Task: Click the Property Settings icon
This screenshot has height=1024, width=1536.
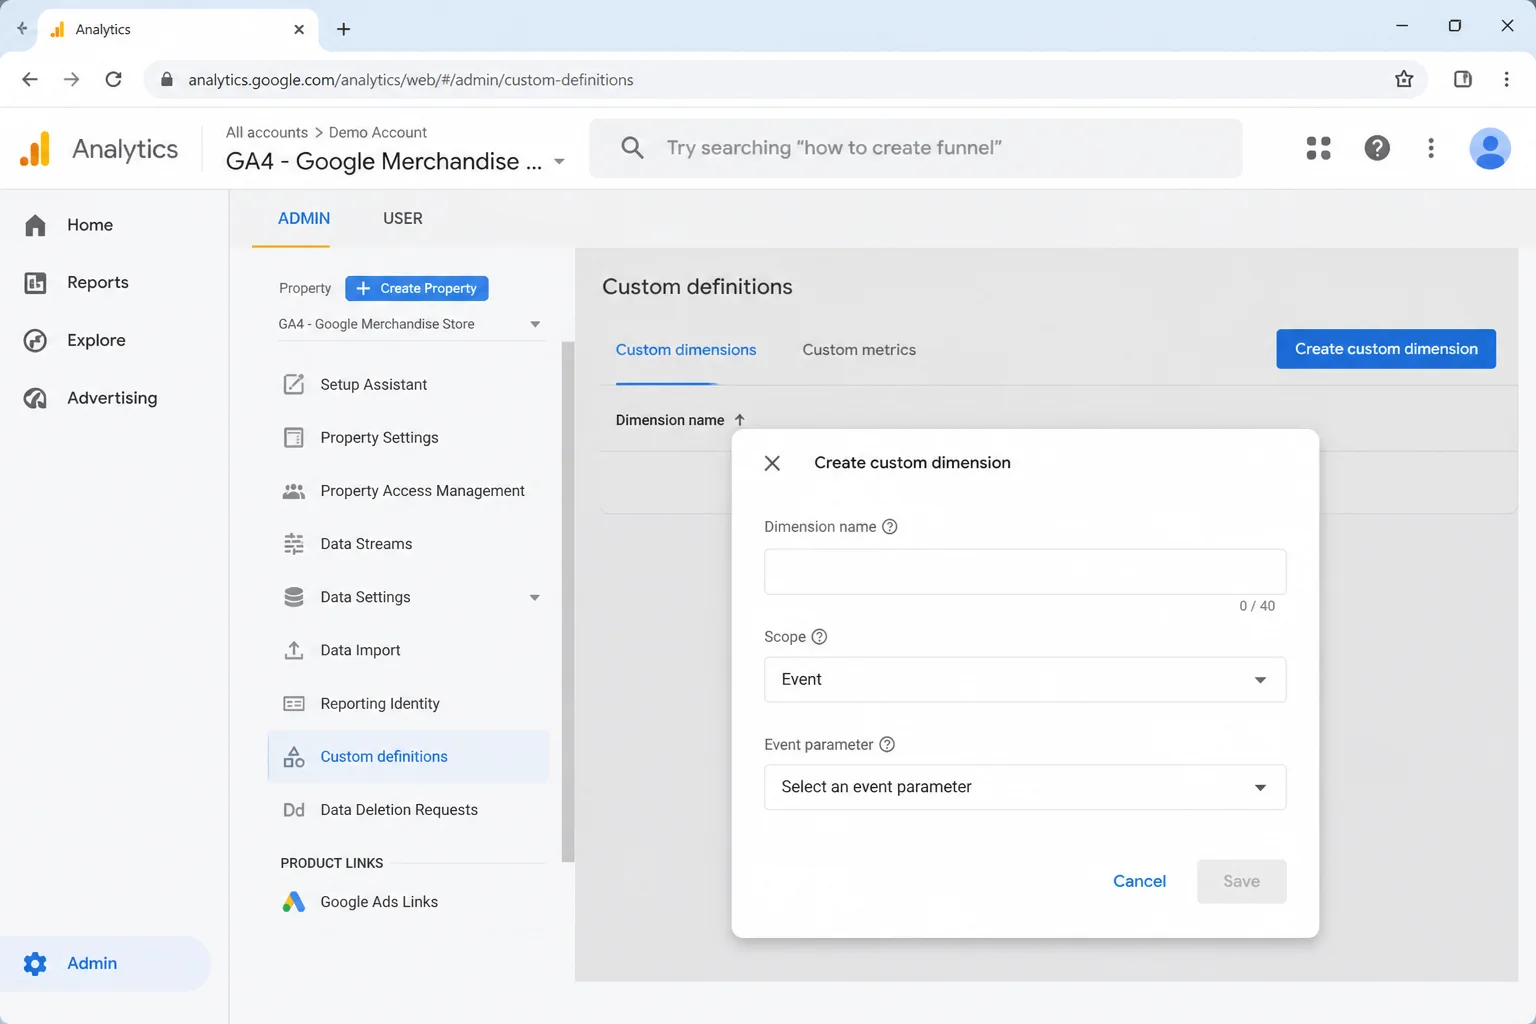Action: (293, 437)
